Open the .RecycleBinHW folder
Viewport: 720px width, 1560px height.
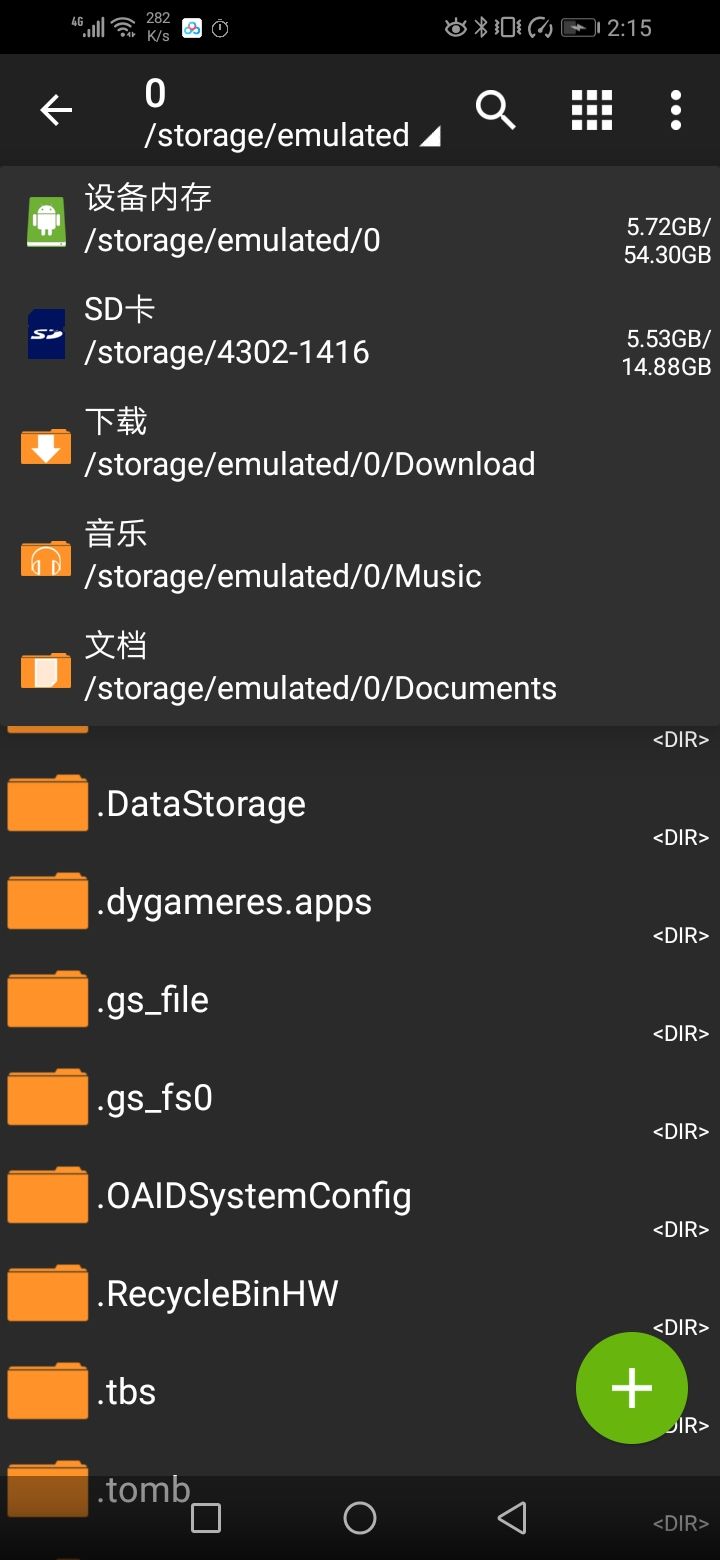(x=218, y=1294)
